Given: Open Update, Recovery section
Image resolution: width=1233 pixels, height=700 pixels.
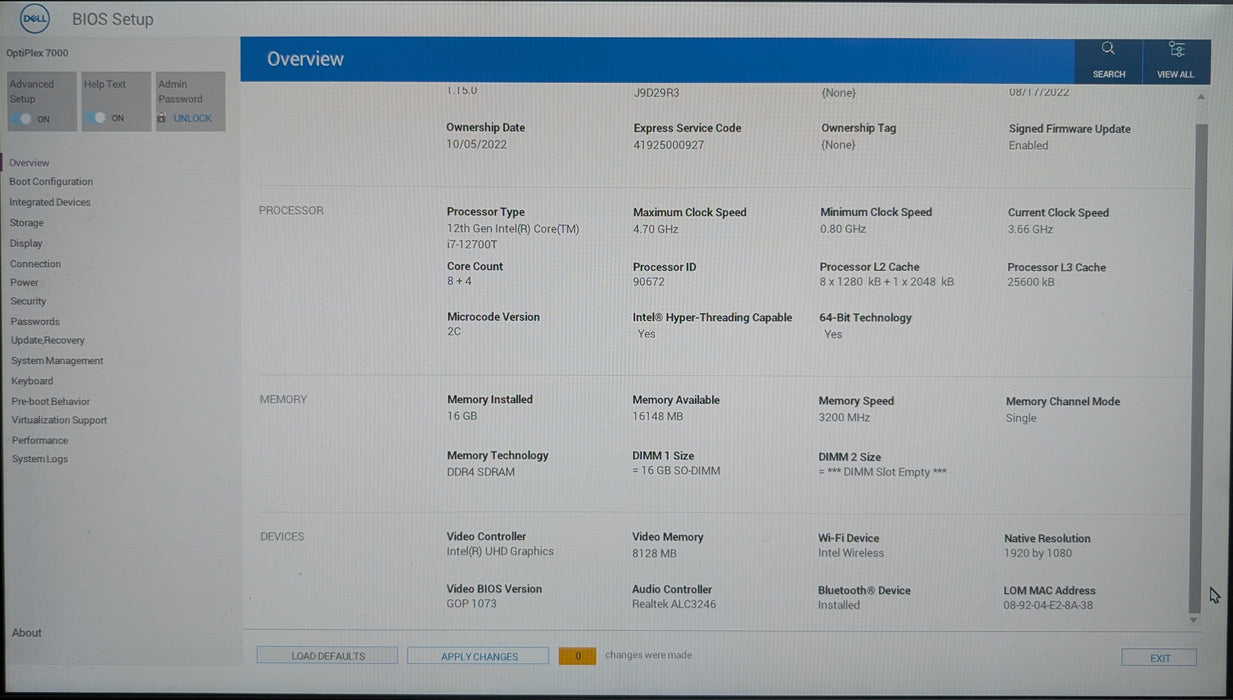Looking at the screenshot, I should coord(48,340).
